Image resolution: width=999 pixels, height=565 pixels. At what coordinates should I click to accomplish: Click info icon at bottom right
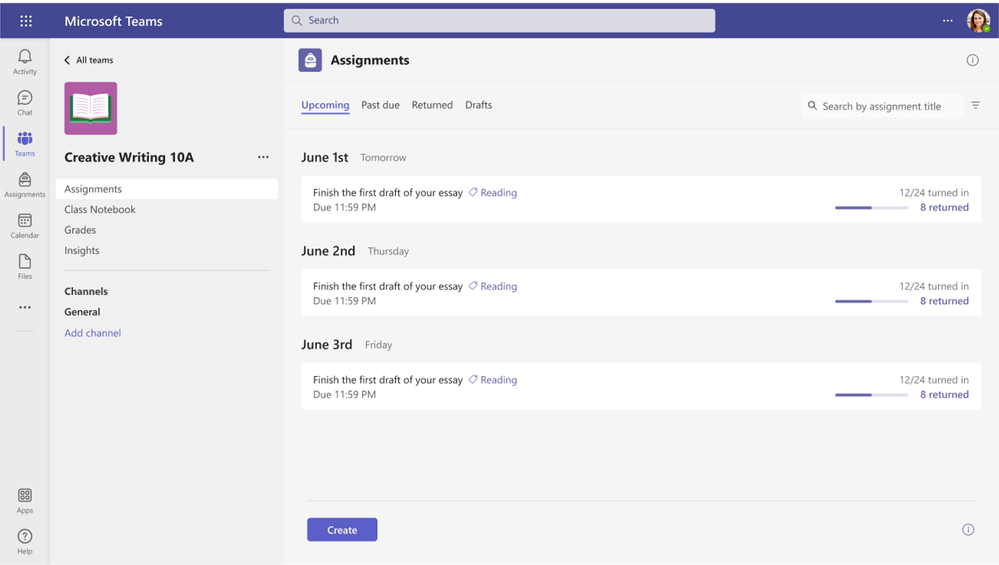point(968,529)
